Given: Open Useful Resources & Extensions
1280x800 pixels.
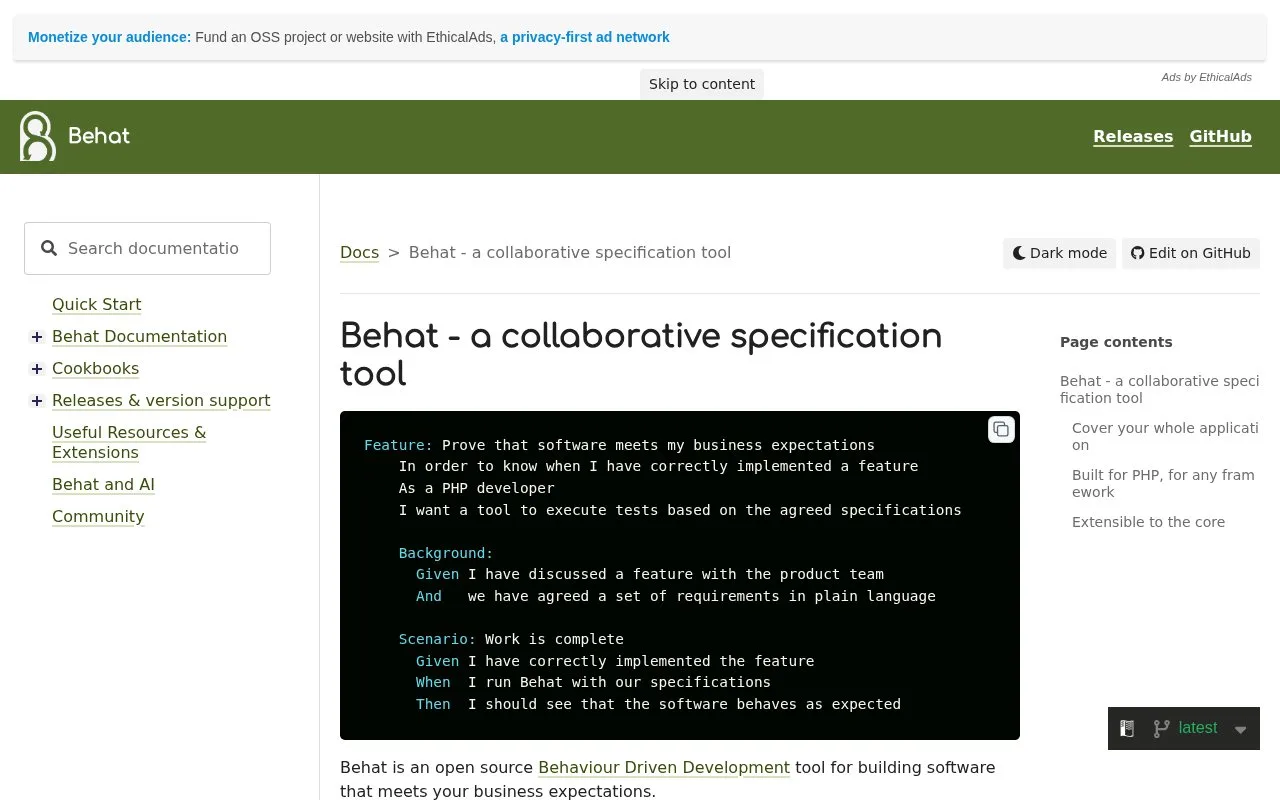Looking at the screenshot, I should 129,442.
